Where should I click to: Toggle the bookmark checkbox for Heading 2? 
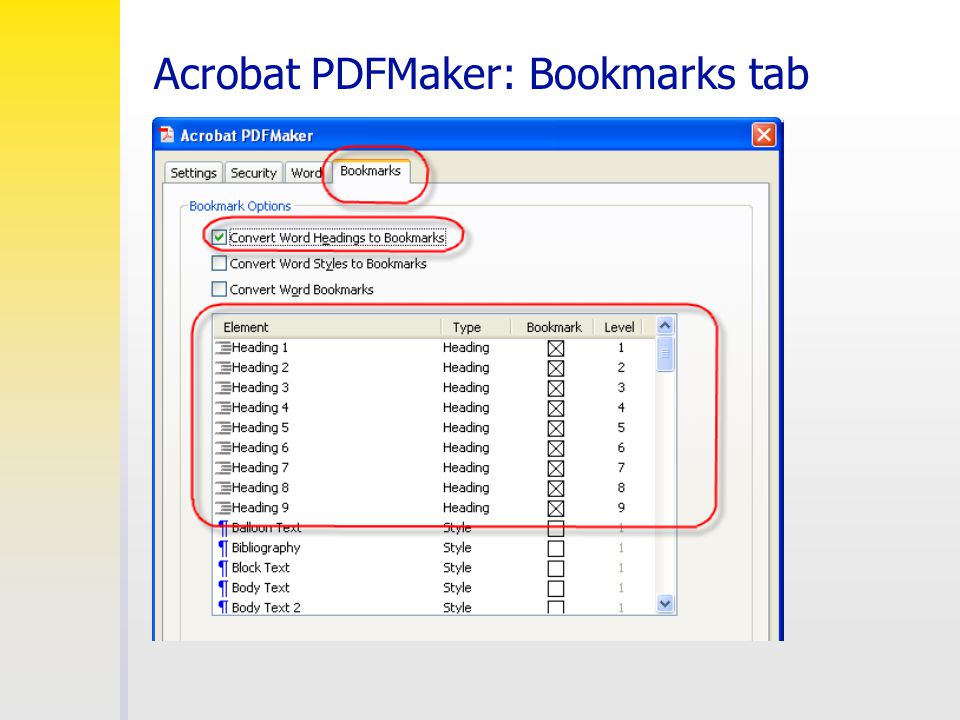click(x=555, y=369)
